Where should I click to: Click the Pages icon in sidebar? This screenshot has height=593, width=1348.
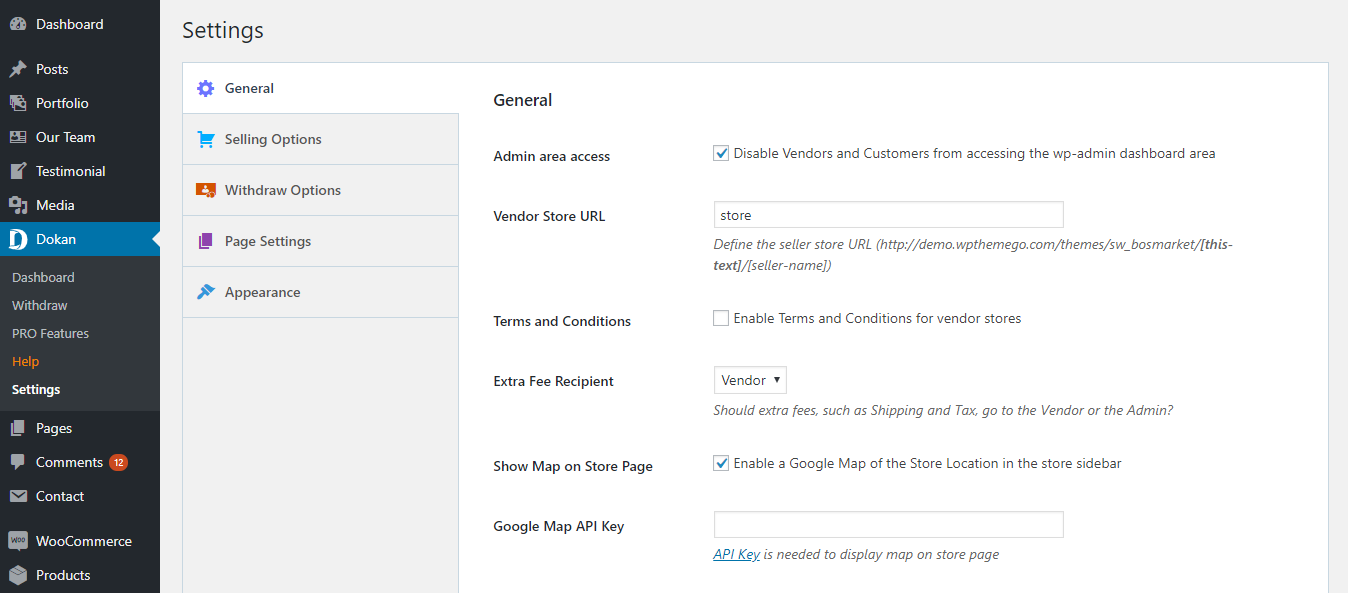click(x=18, y=428)
